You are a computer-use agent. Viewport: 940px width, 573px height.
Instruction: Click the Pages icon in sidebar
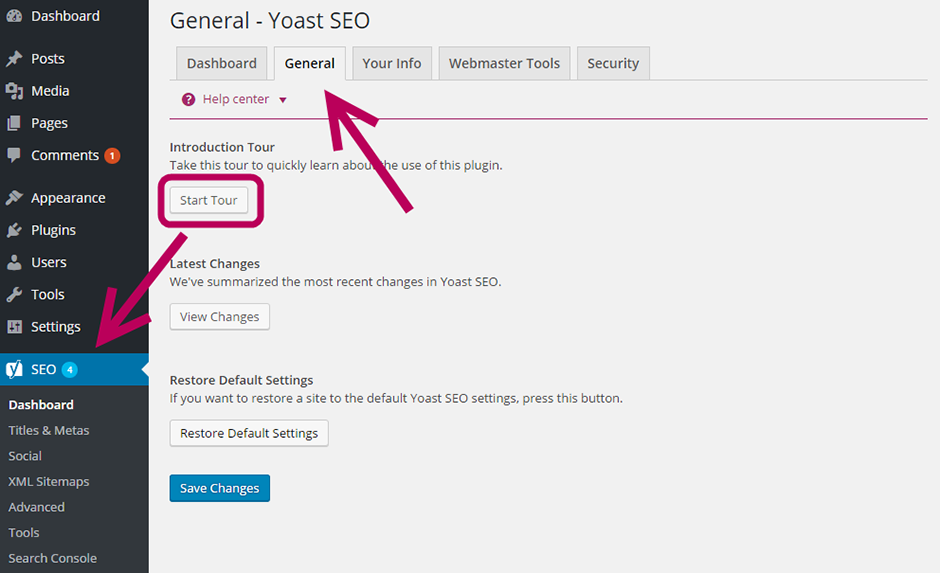pos(14,123)
